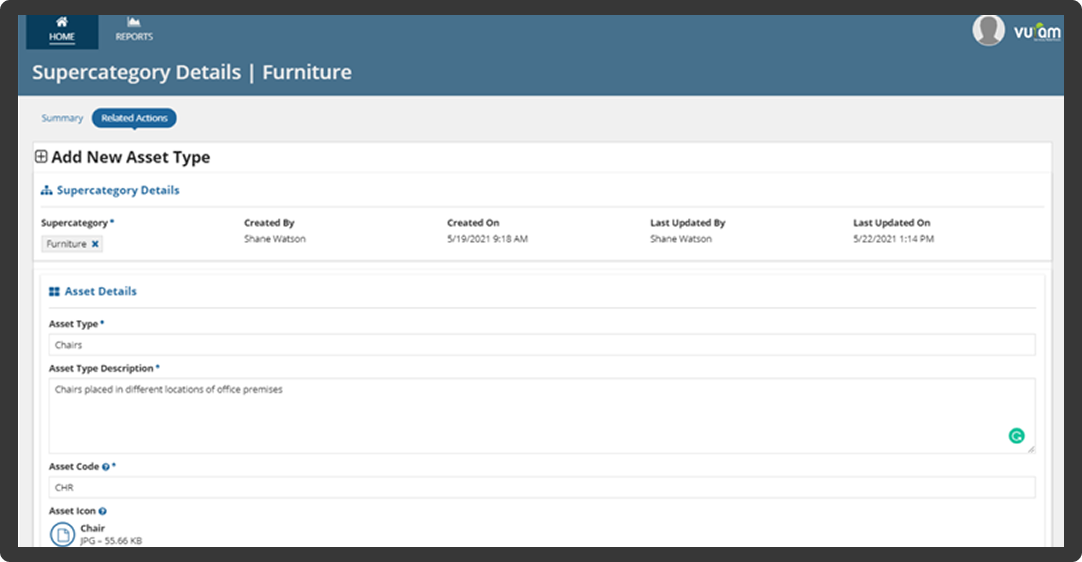
Task: Focus the Asset Type field with Chairs
Action: (542, 345)
